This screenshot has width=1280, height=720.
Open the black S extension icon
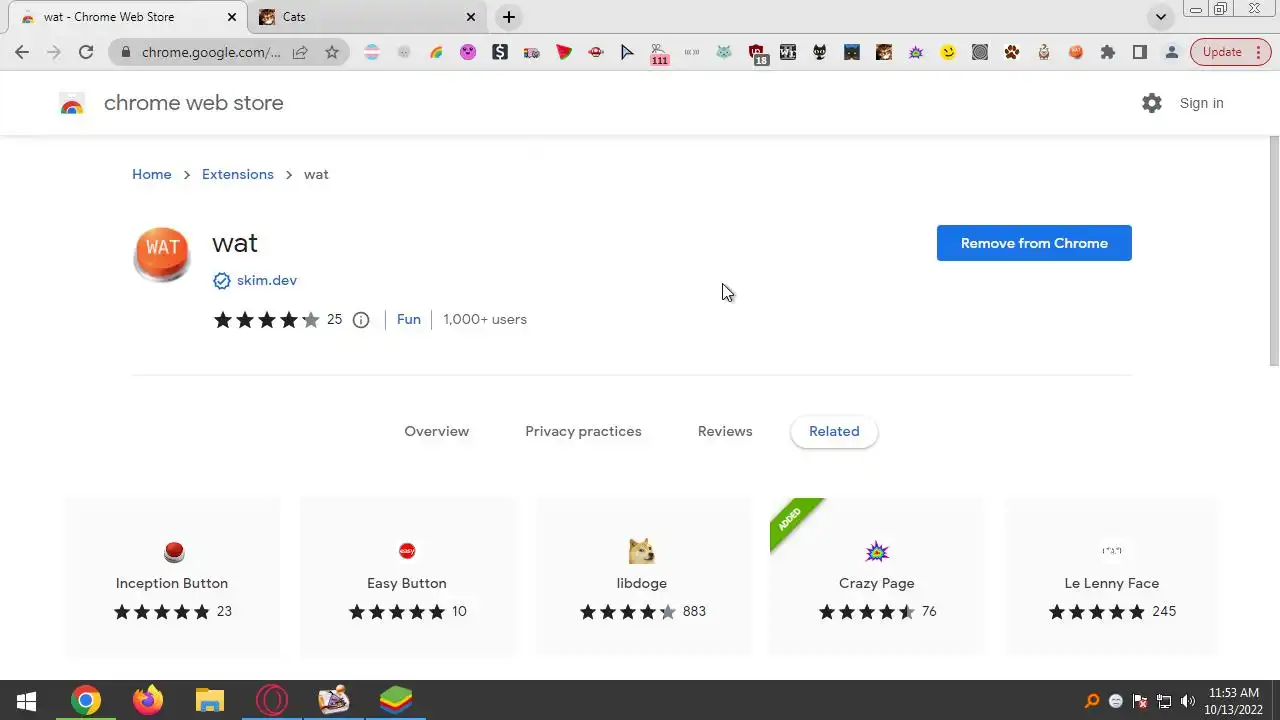click(500, 52)
